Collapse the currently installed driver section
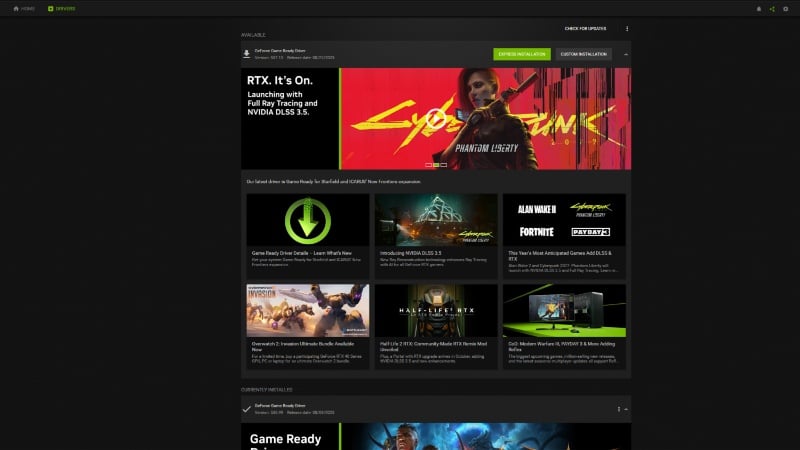Viewport: 800px width, 450px height. coord(626,408)
